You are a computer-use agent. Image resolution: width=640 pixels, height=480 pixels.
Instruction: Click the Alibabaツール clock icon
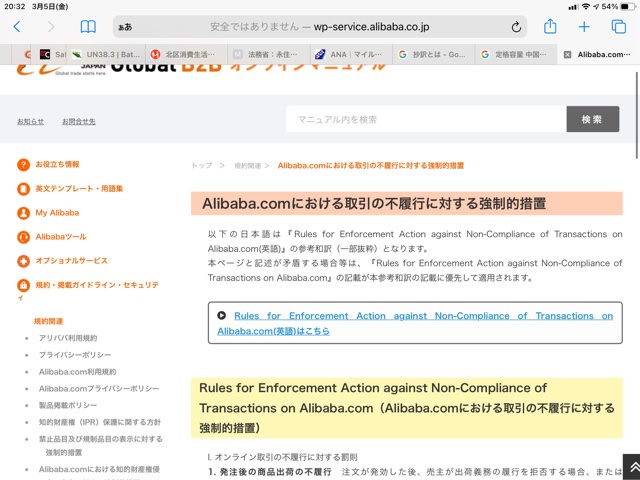pos(23,237)
